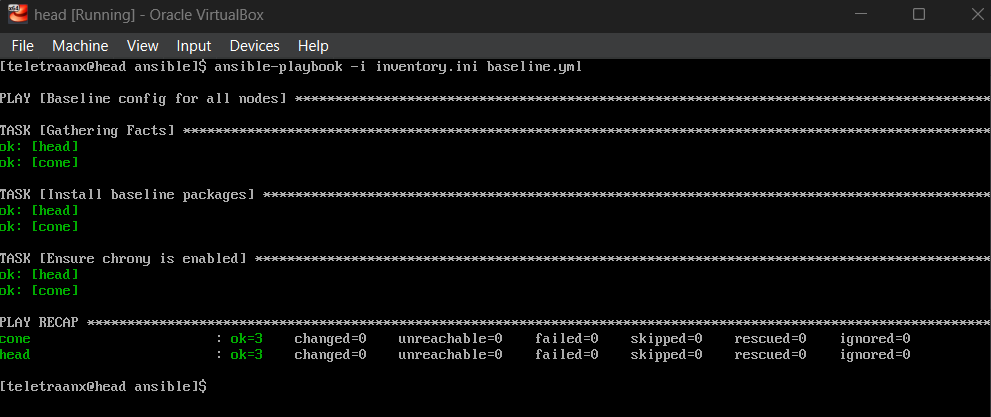Open the Machine menu
This screenshot has width=991, height=417.
[x=80, y=46]
